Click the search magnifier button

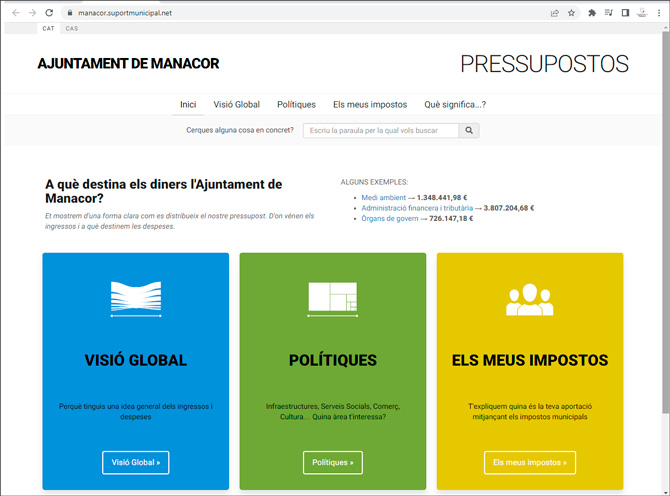click(469, 131)
